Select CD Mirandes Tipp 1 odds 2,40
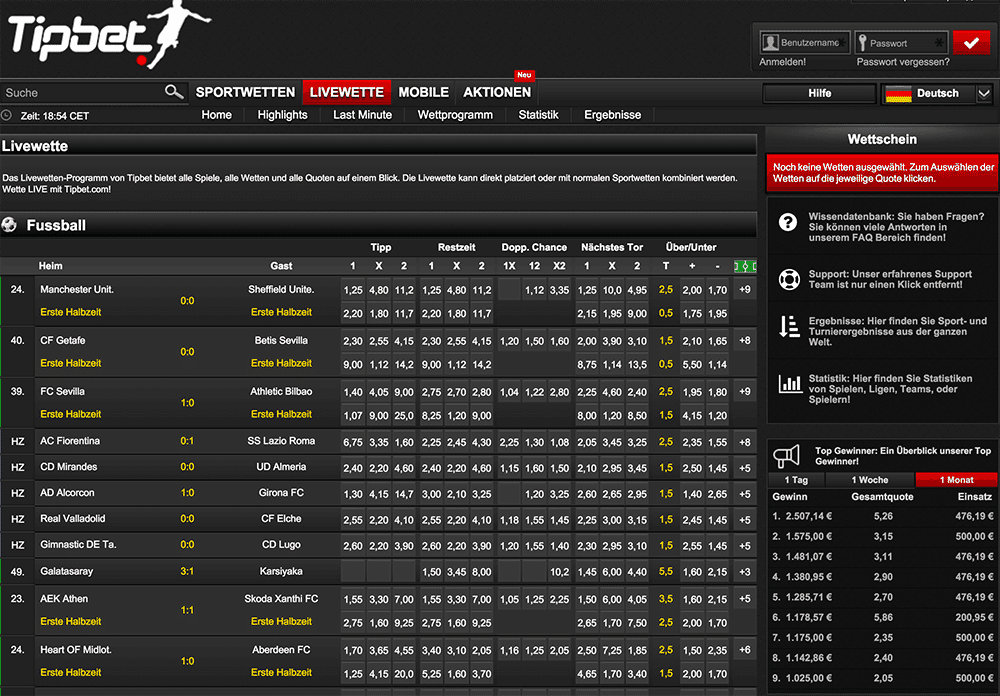1000x696 pixels. coord(353,468)
